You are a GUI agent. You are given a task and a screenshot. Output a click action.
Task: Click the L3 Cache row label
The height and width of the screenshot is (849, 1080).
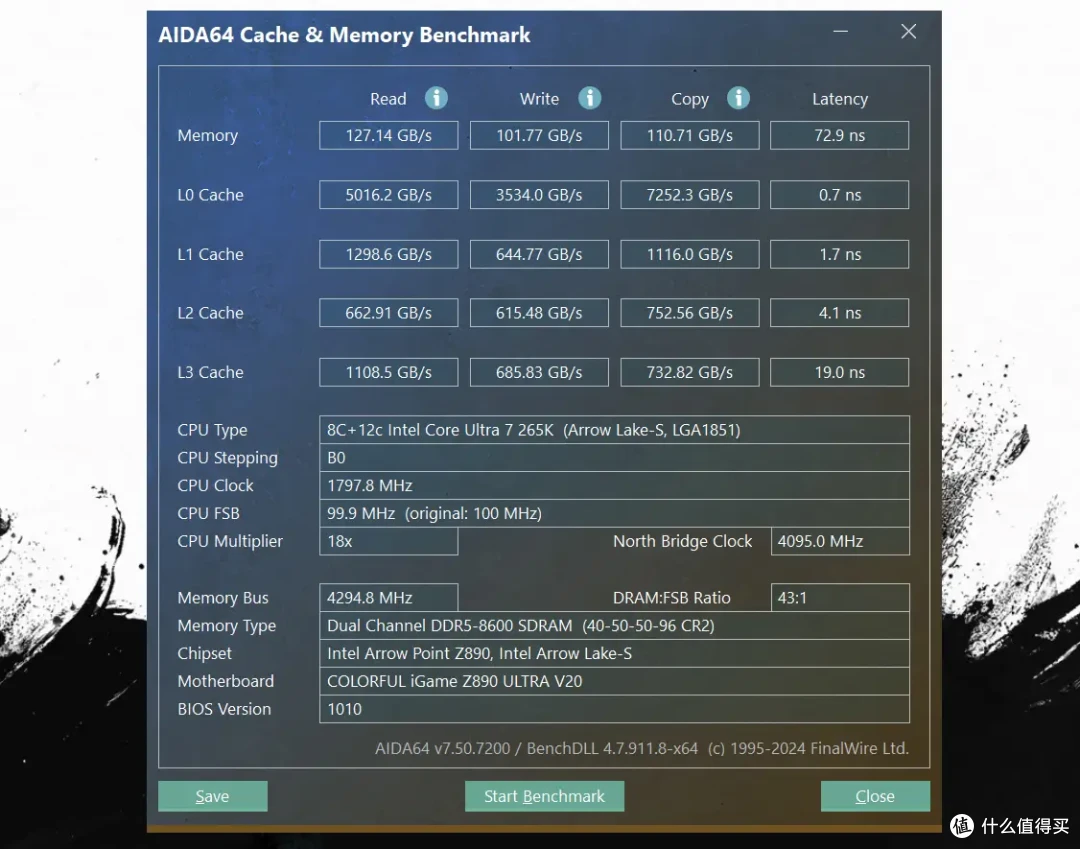click(210, 373)
